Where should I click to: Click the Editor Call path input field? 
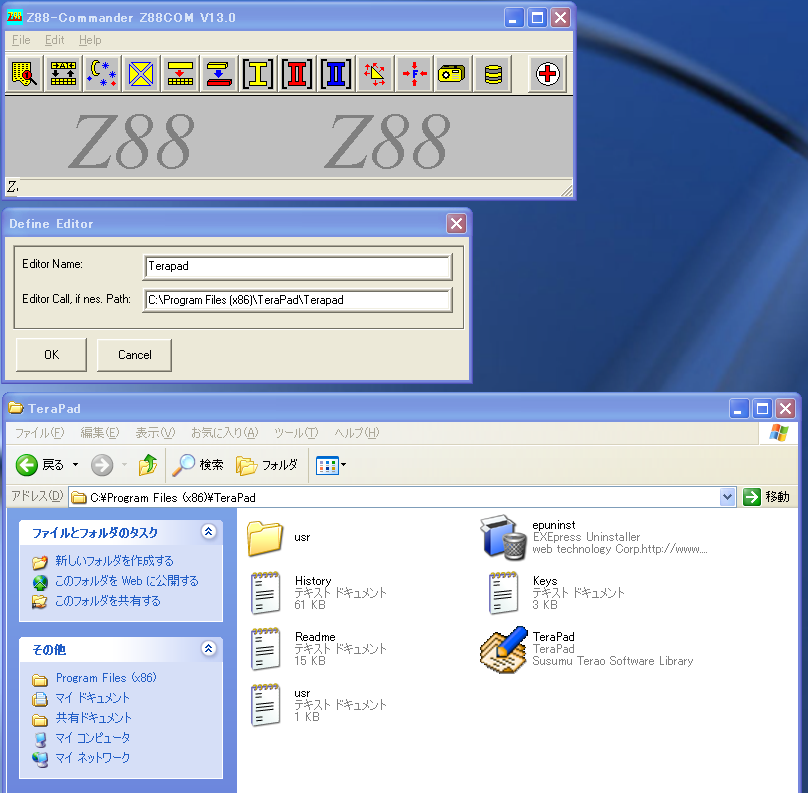pyautogui.click(x=297, y=300)
